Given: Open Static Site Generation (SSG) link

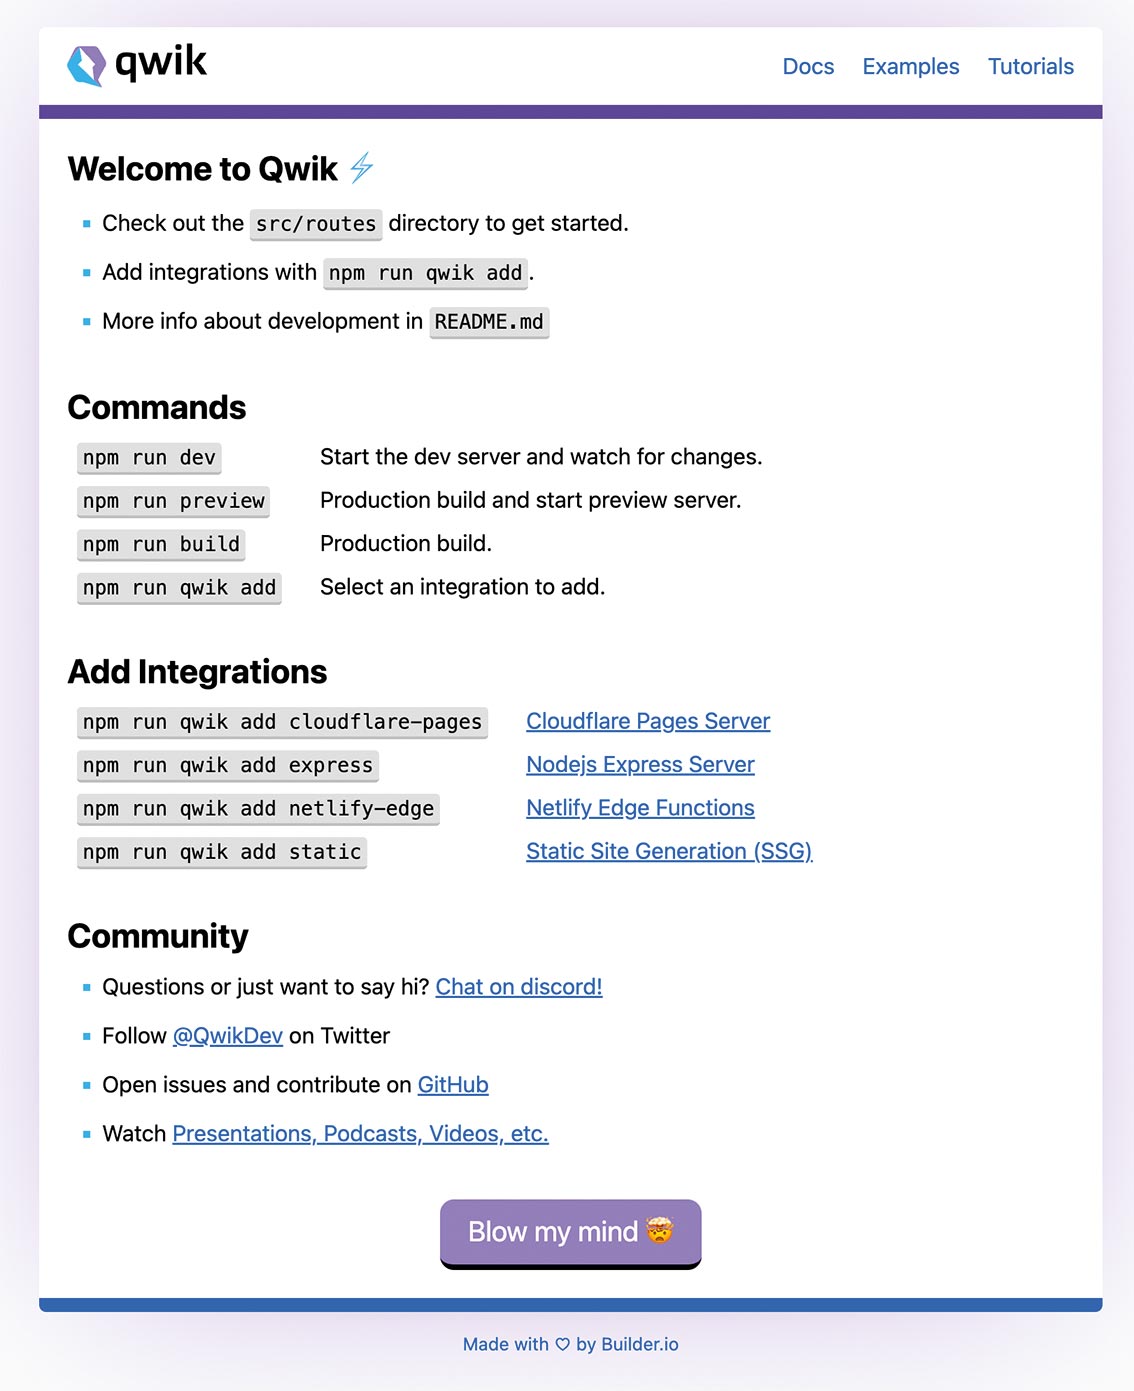Looking at the screenshot, I should (669, 851).
